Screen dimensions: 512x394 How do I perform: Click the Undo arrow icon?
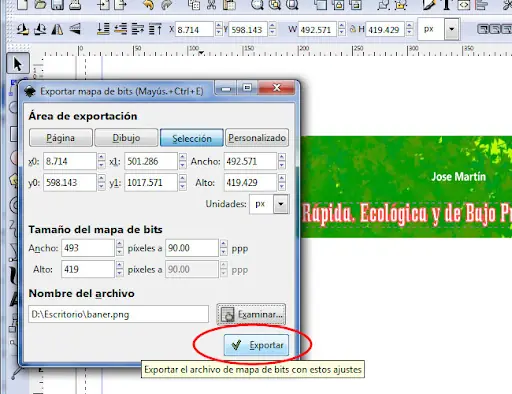(148, 5)
